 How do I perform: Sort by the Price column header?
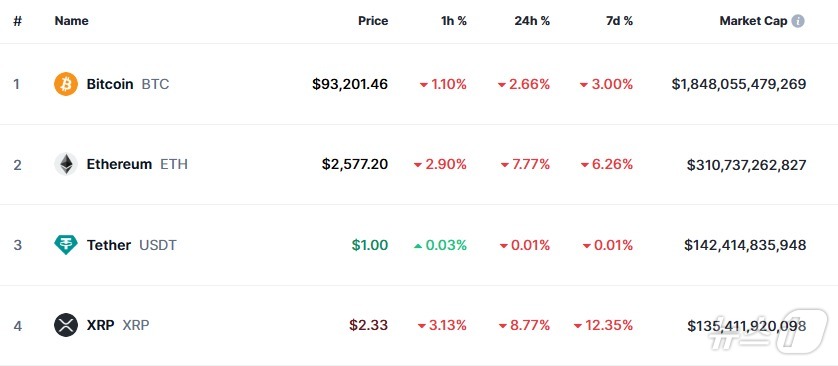[x=373, y=21]
